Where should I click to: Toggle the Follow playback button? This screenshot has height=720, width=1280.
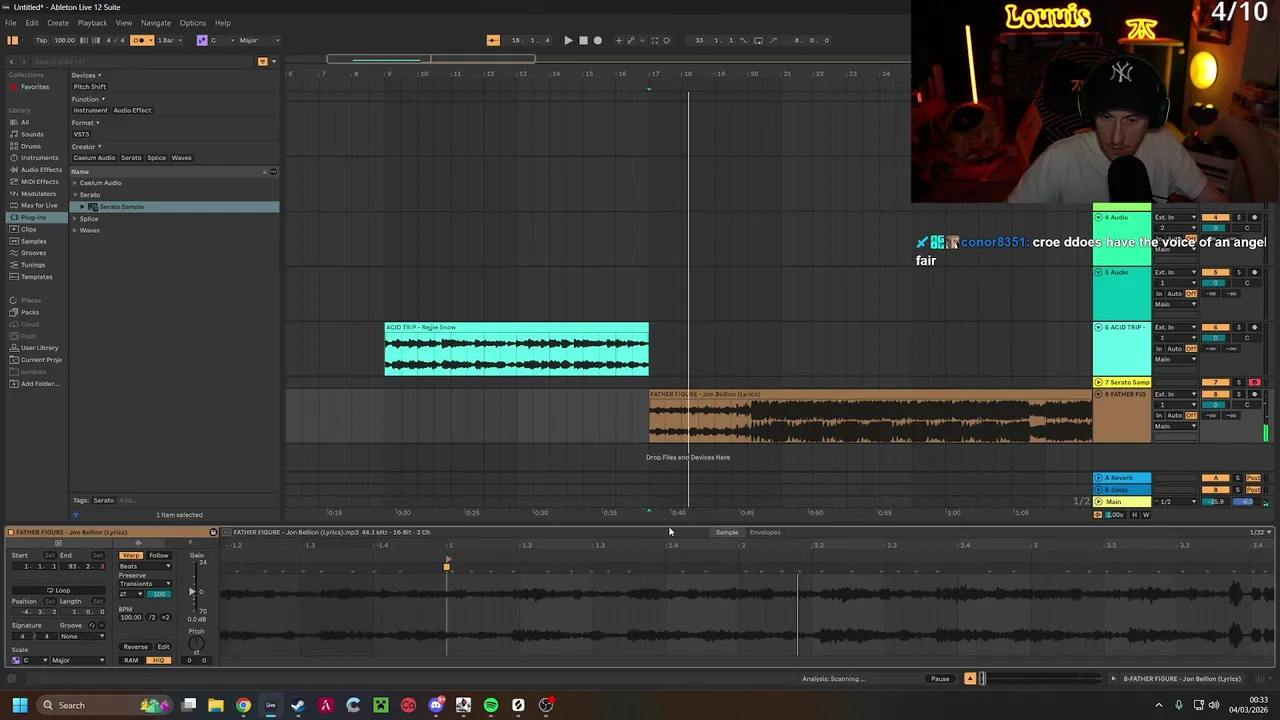pos(493,40)
